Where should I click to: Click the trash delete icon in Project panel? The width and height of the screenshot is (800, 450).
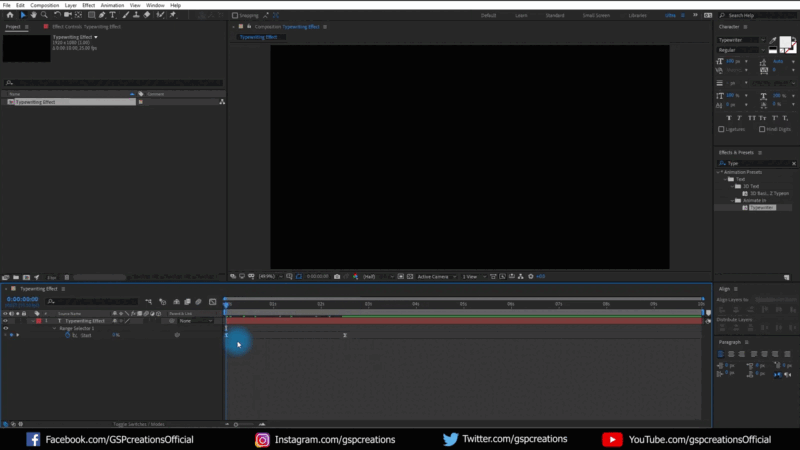click(66, 278)
